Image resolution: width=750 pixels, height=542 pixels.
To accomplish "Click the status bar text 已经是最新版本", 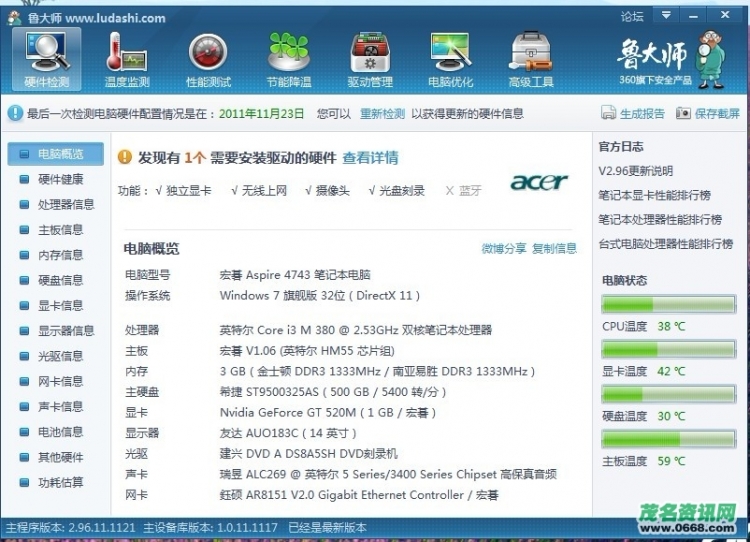I will pos(328,528).
